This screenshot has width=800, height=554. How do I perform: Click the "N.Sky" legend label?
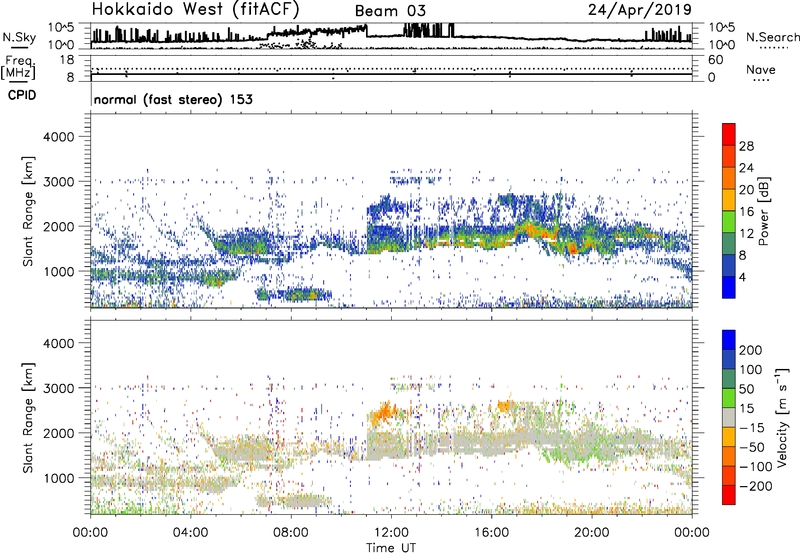coord(19,37)
